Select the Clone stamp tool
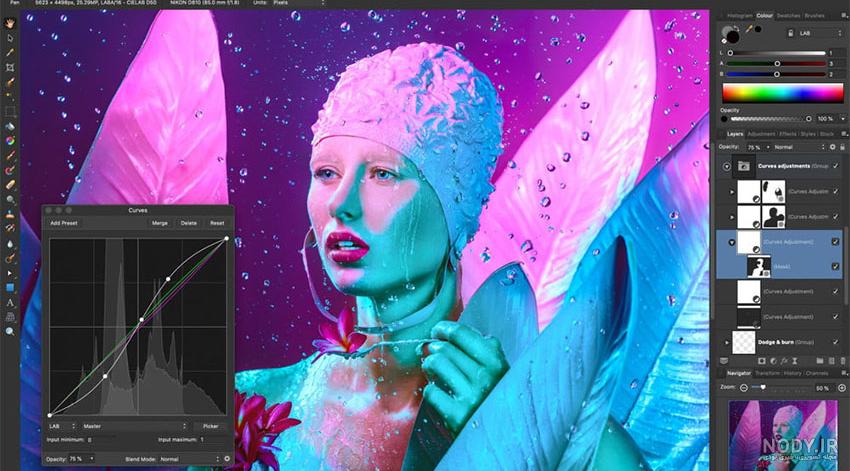Screen dimensions: 850x471 point(10,214)
